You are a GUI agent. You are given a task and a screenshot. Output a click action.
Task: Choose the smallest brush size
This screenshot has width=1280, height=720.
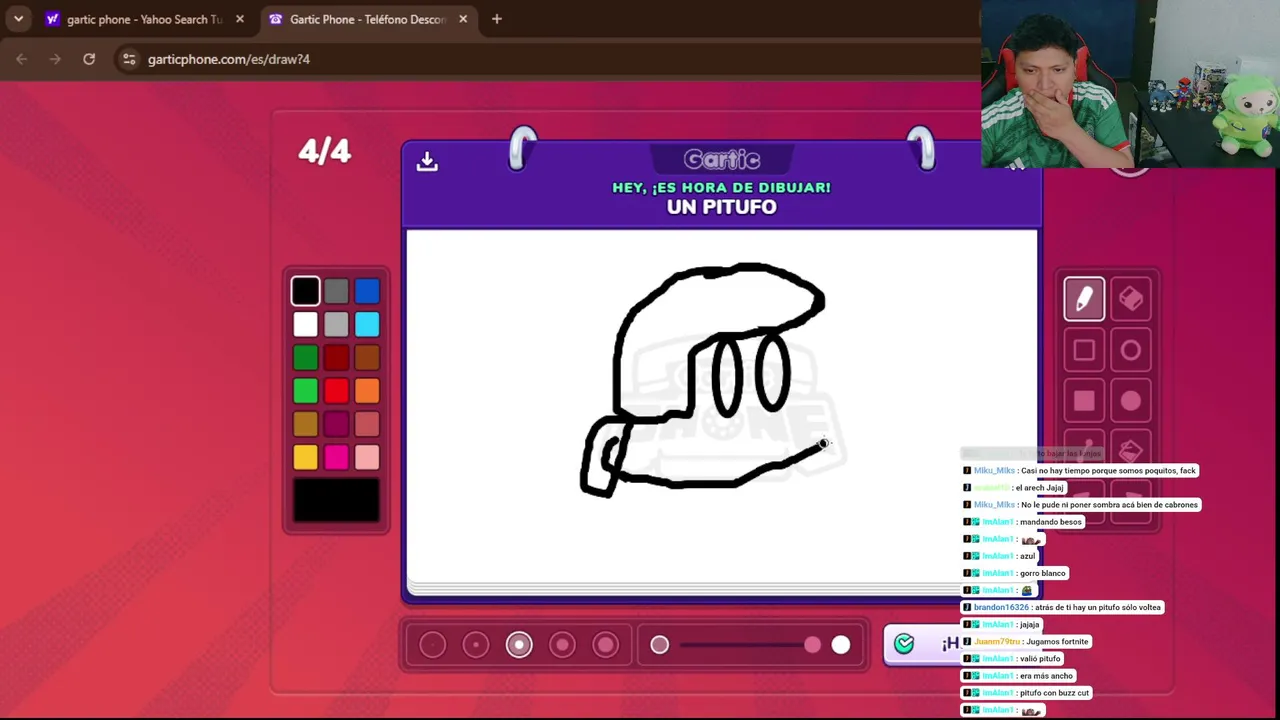coord(433,645)
